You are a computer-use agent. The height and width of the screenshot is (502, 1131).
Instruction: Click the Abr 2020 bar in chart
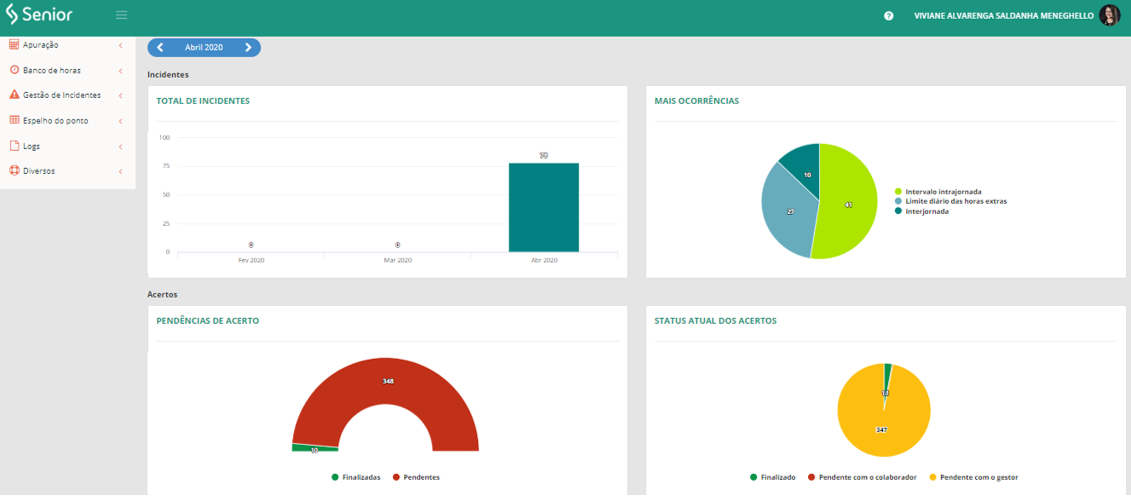pos(543,207)
